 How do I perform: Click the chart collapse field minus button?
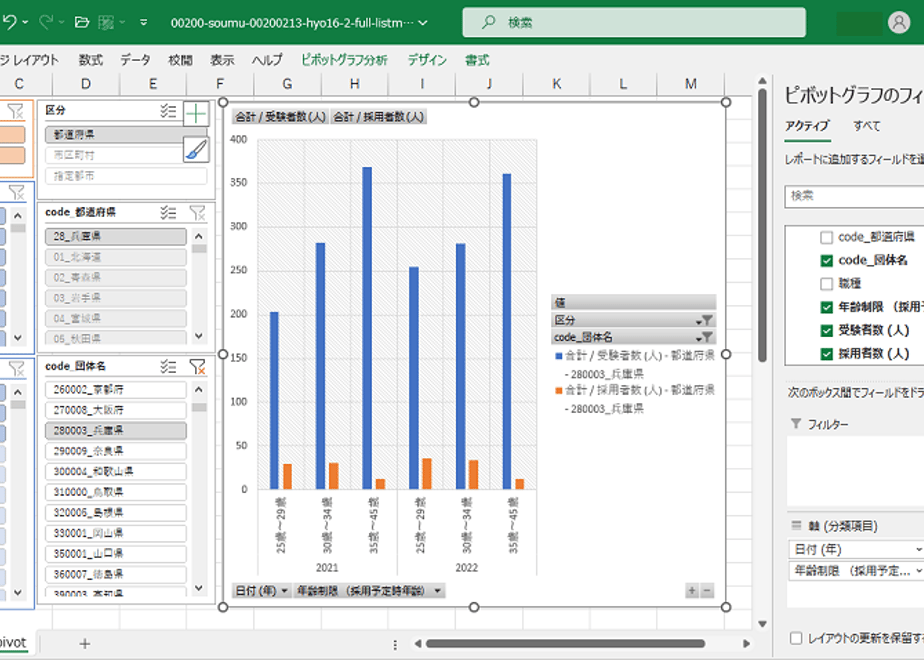[x=707, y=590]
